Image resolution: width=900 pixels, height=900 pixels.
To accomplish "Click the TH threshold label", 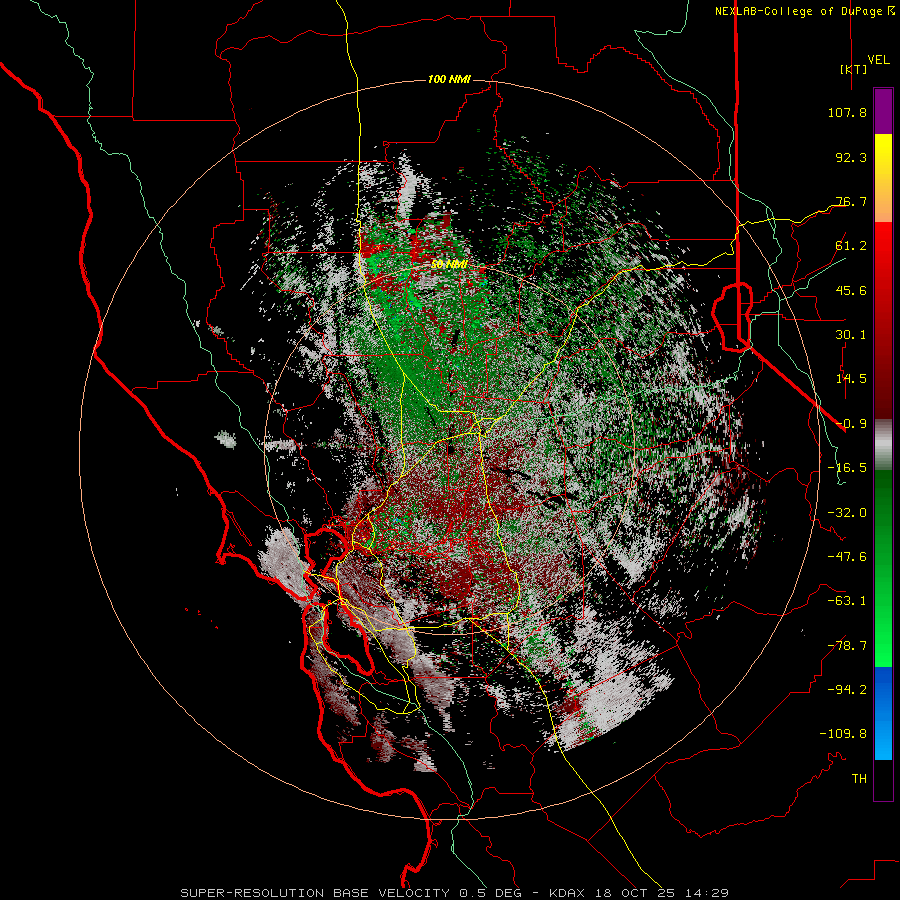I will point(859,779).
